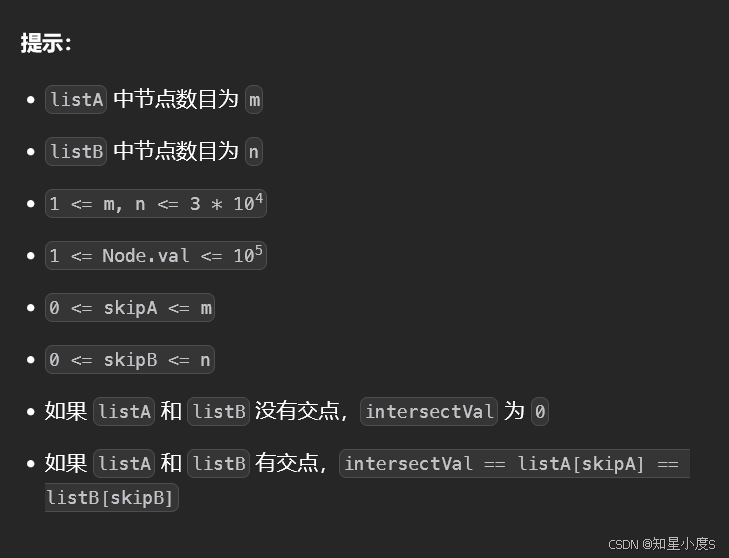The width and height of the screenshot is (729, 558).
Task: Click the n code tag after listB line
Action: click(x=254, y=152)
